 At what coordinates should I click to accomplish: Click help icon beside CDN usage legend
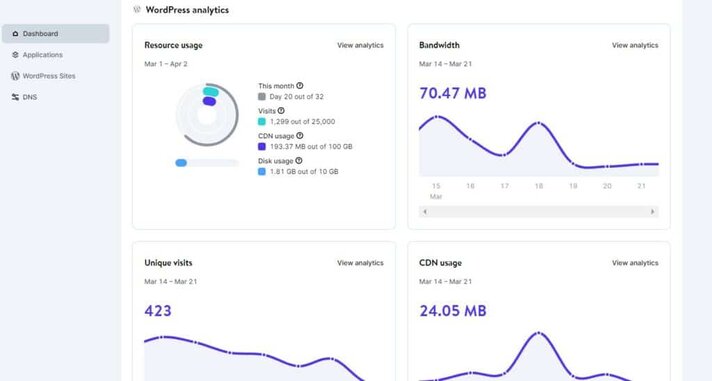point(300,135)
